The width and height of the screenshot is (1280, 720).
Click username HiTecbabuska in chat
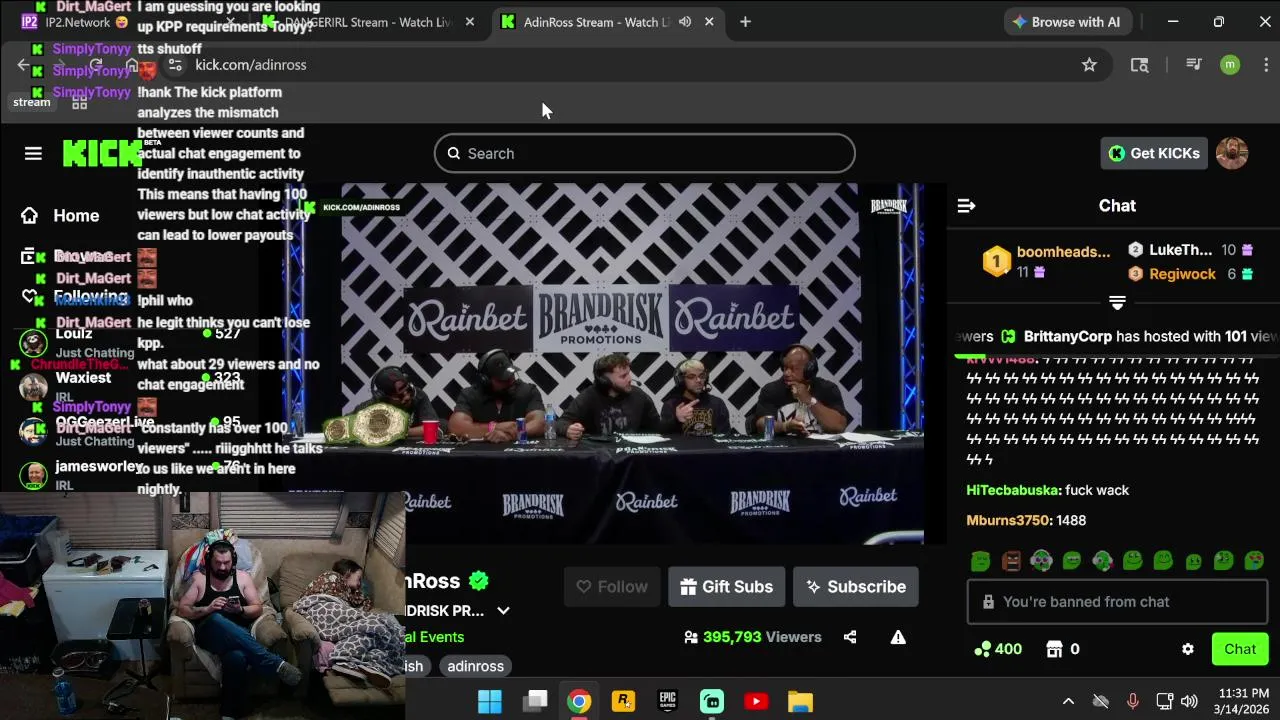click(x=1012, y=490)
